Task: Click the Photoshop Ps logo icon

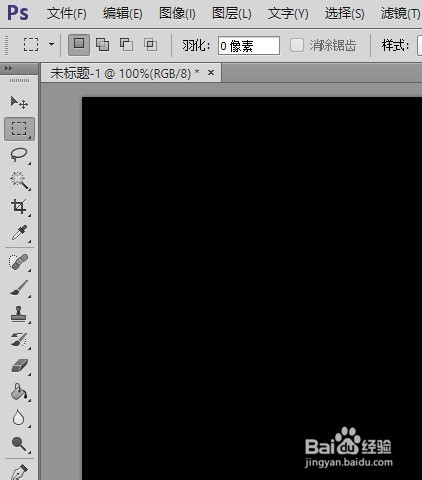Action: click(x=18, y=13)
